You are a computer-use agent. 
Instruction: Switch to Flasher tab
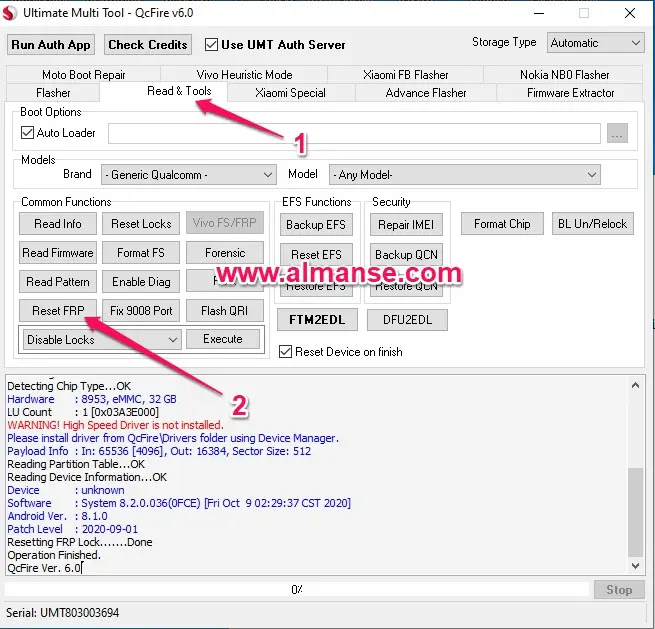pos(53,93)
